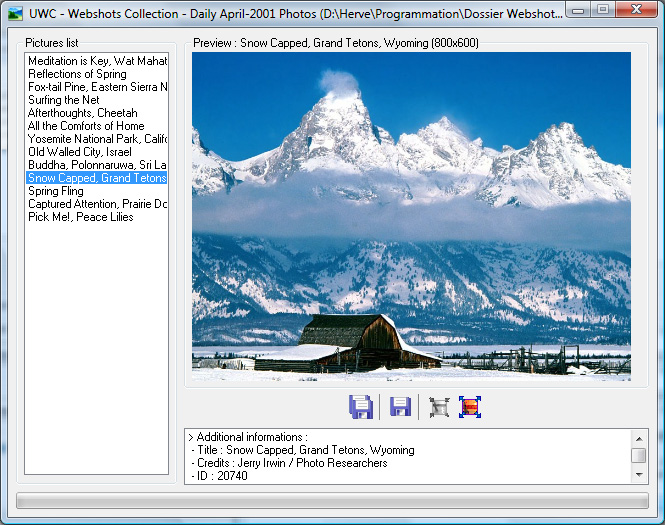665x525 pixels.
Task: Select 'Fox-tail Pine, Eastern Sierra' entry
Action: click(x=97, y=87)
